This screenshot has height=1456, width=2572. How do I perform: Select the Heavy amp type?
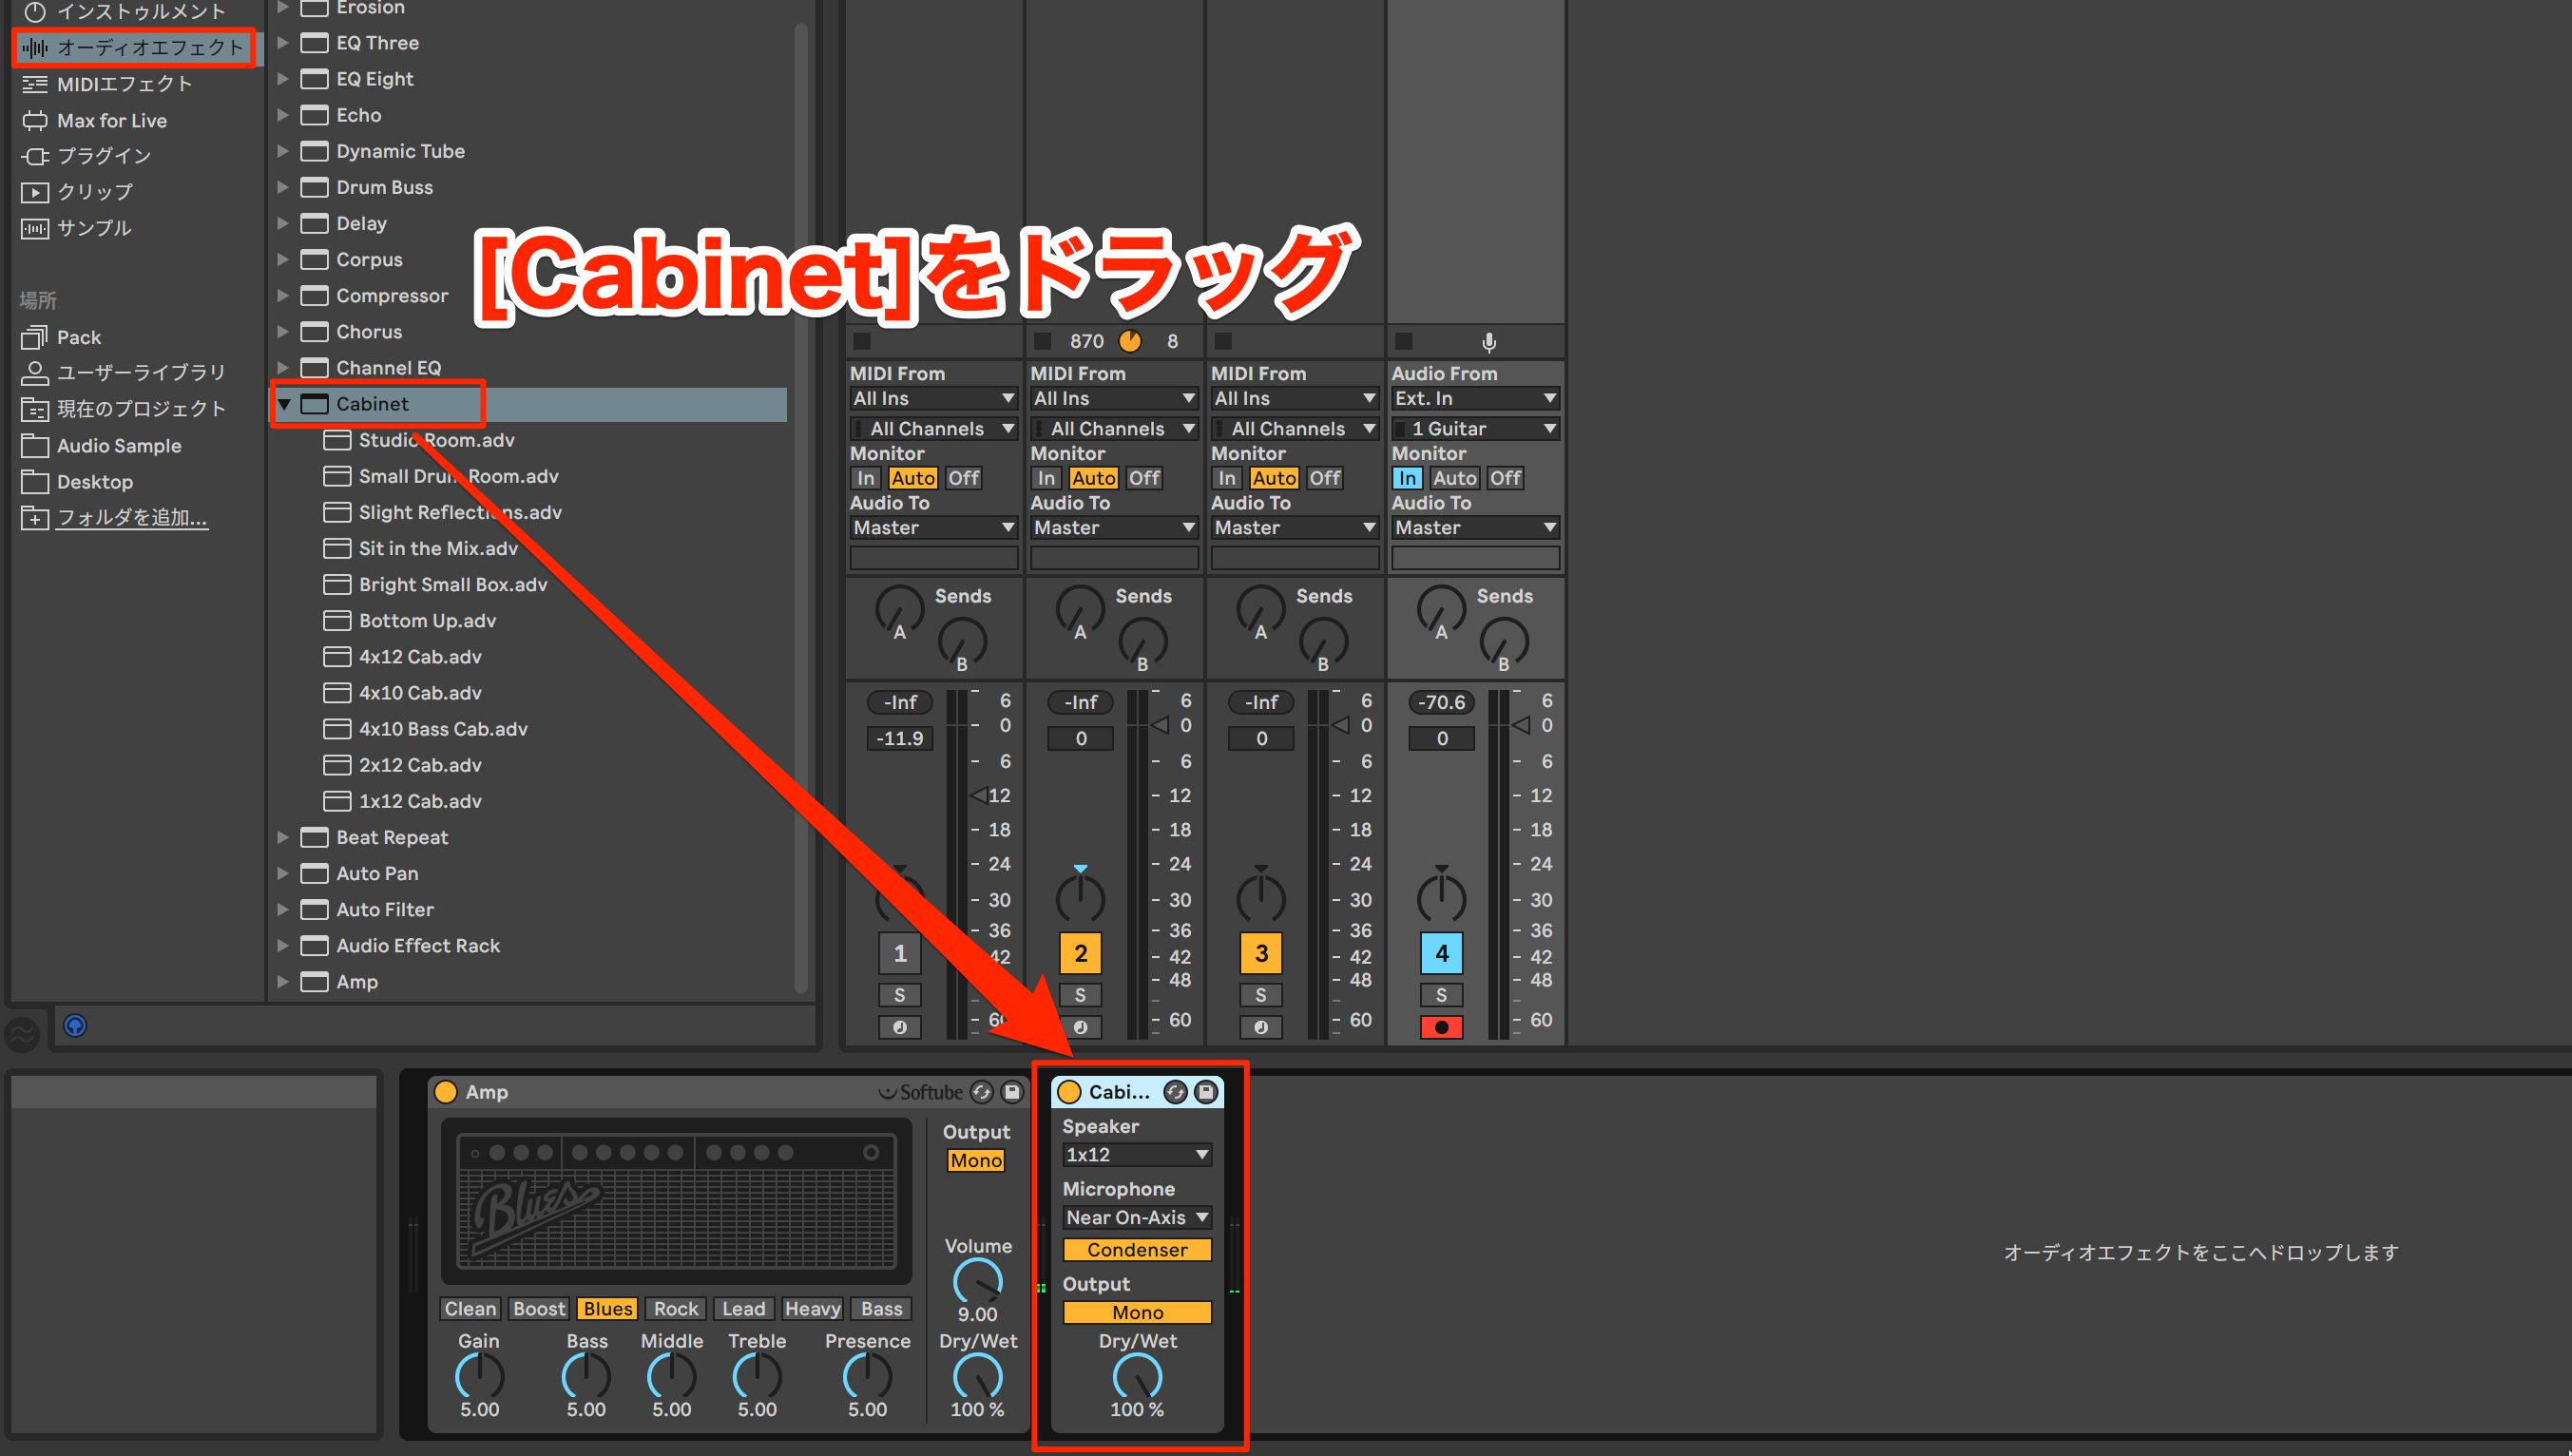813,1309
